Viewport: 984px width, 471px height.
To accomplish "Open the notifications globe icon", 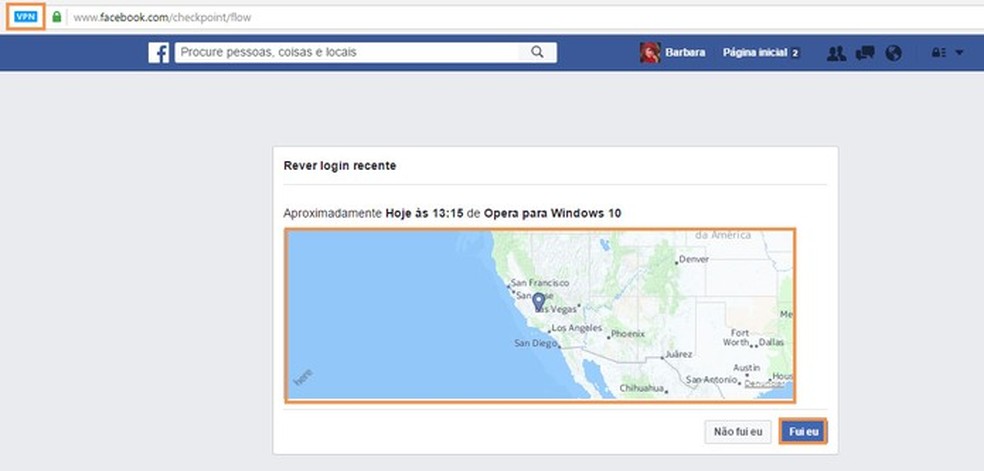I will pyautogui.click(x=894, y=53).
